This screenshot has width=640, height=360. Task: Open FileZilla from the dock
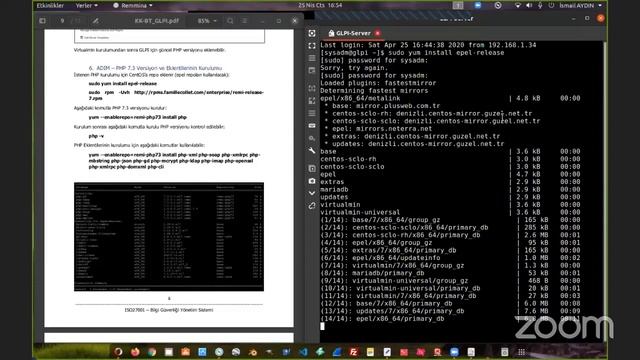[353, 352]
